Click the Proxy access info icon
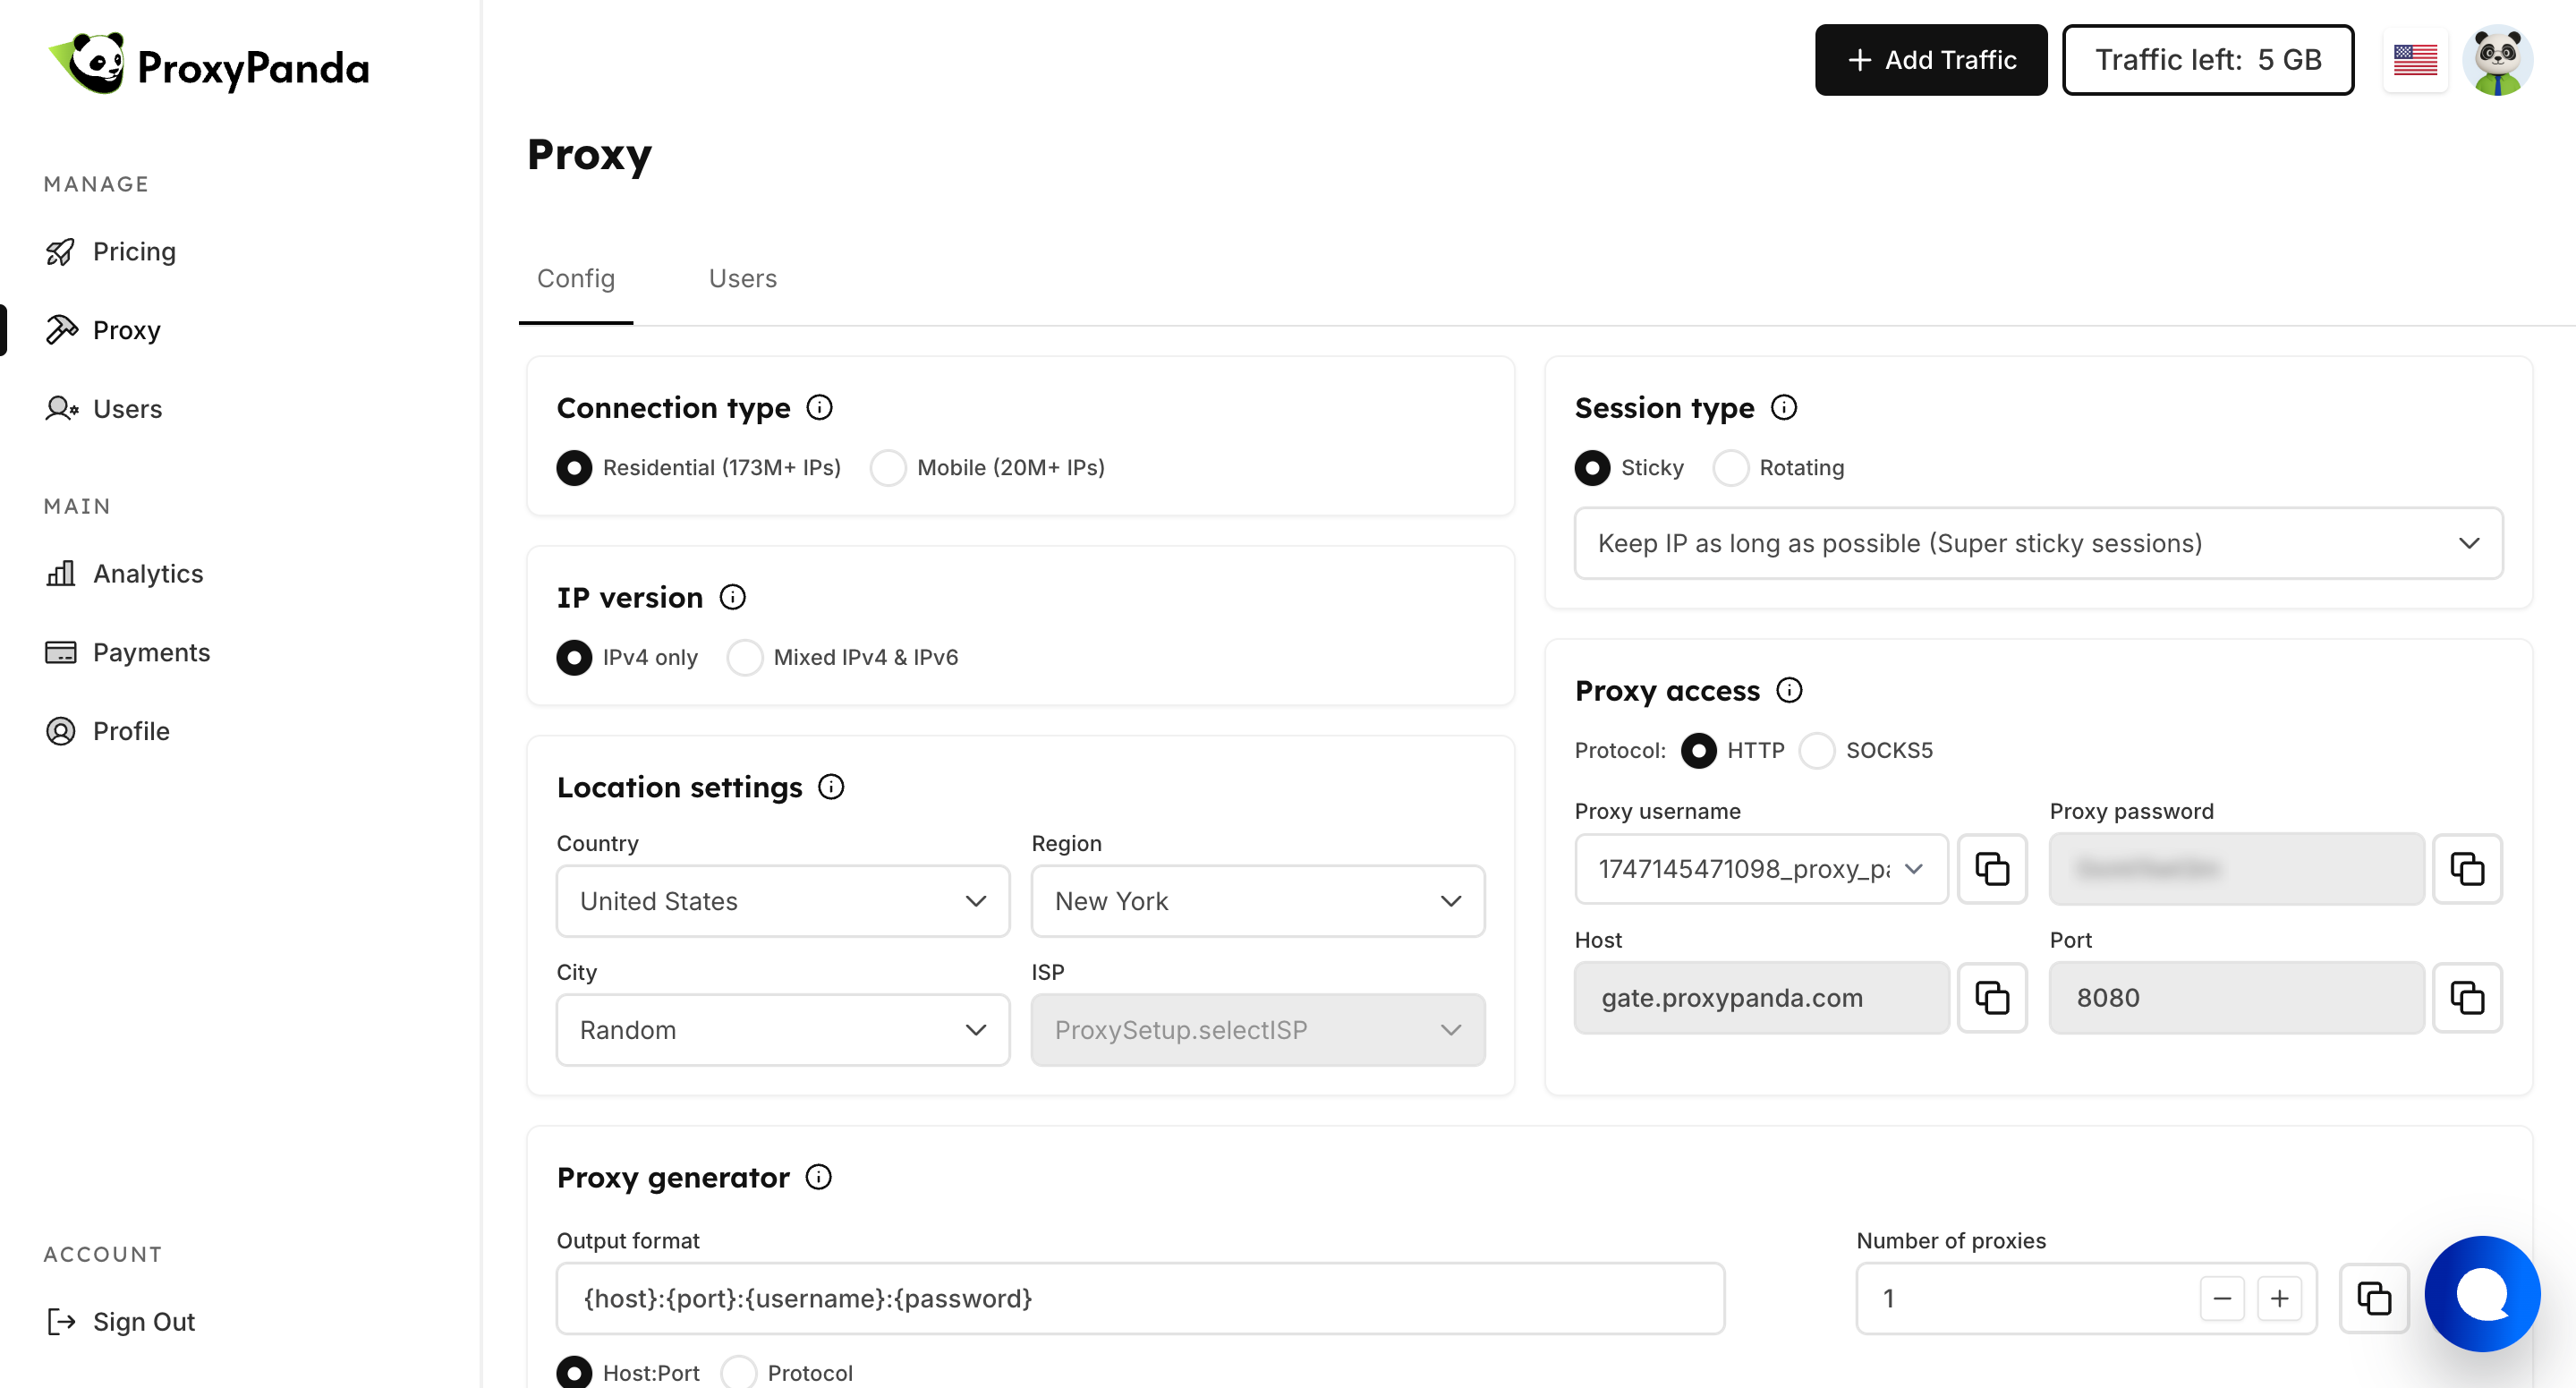This screenshot has height=1388, width=2576. 1789,690
